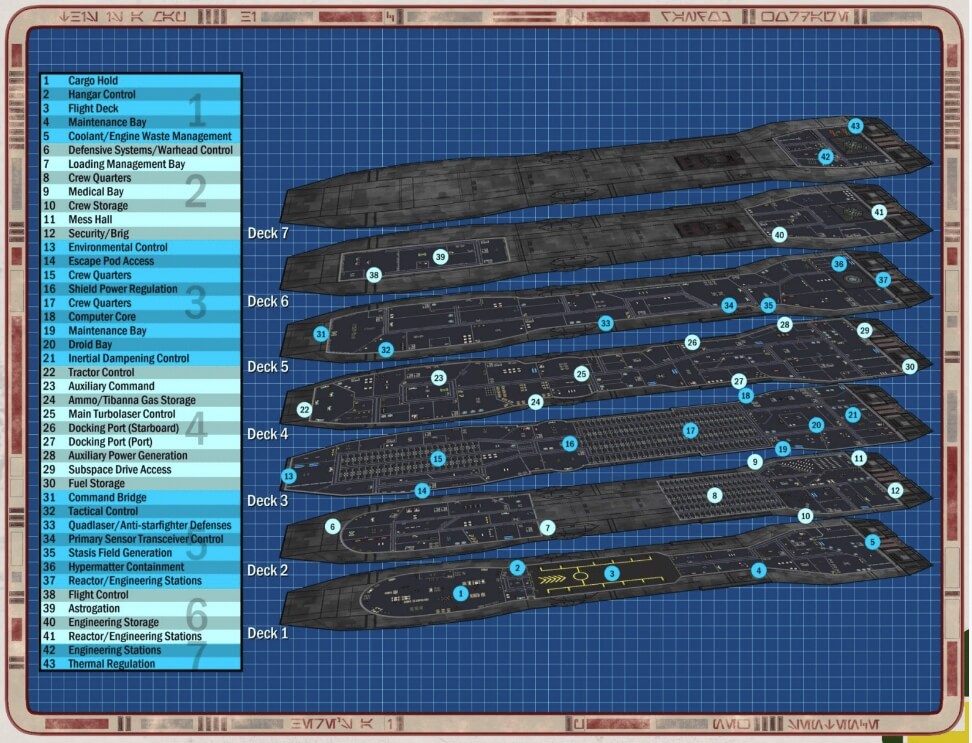Select the Thermal Regulation legend row
The width and height of the screenshot is (972, 743).
(x=140, y=664)
